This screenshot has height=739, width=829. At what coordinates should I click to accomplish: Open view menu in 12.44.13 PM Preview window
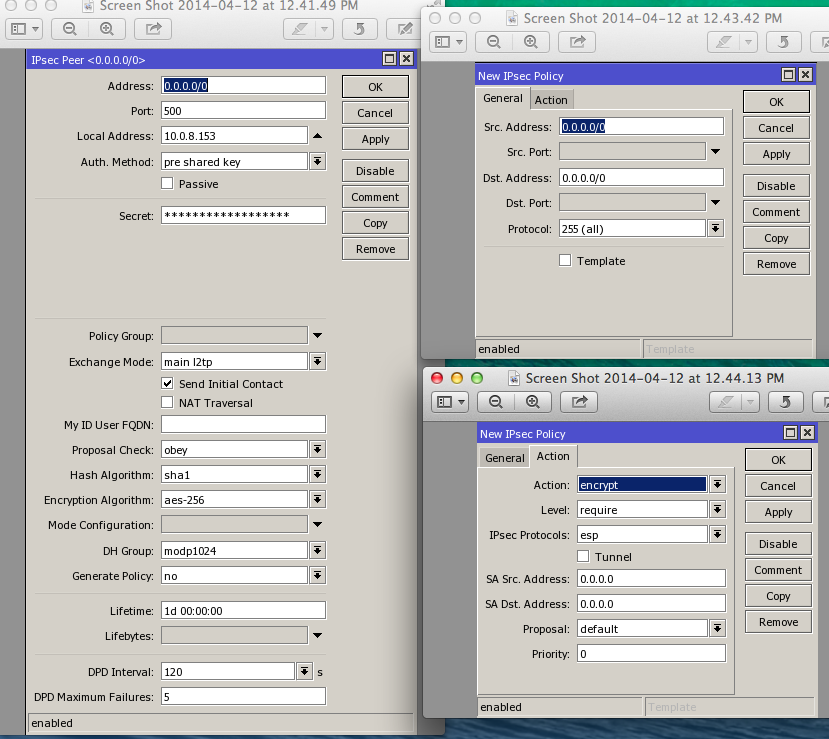[450, 402]
